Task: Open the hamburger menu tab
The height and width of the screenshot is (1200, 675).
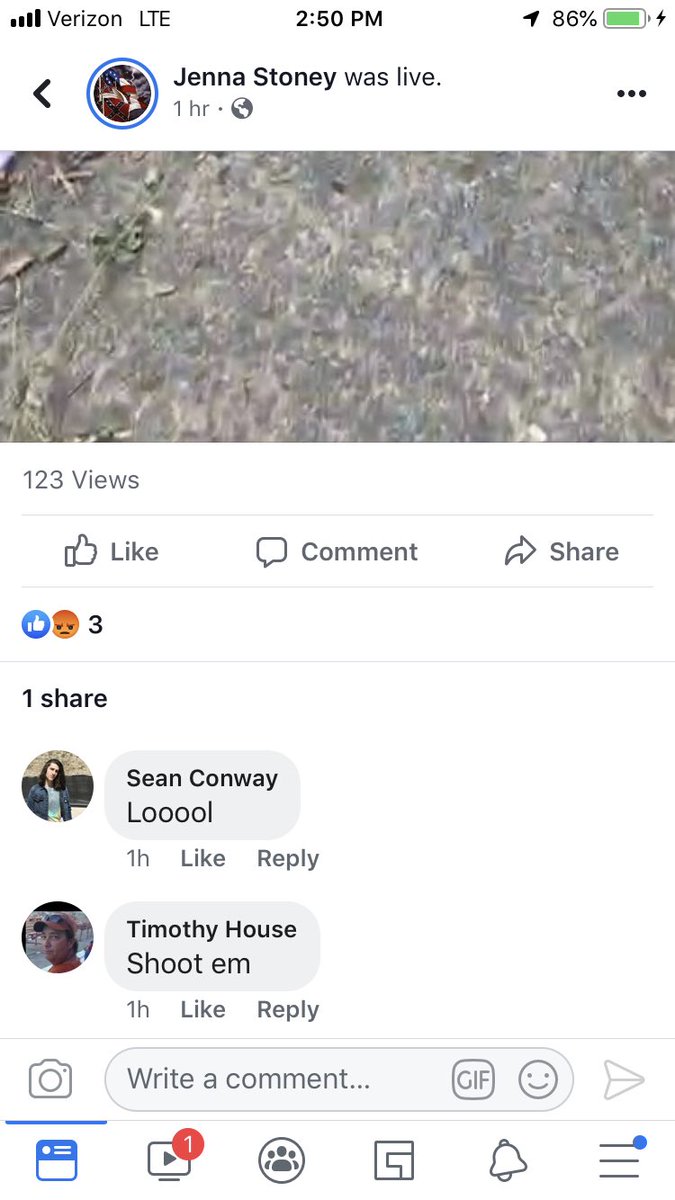Action: tap(621, 1158)
